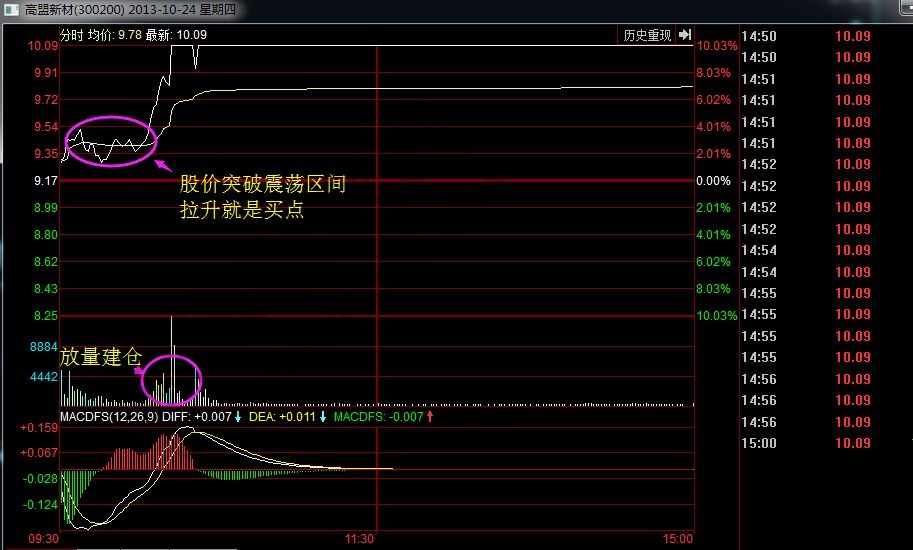Click the arrow icon beside 历史重现
Viewport: 913px width, 550px height.
[685, 35]
